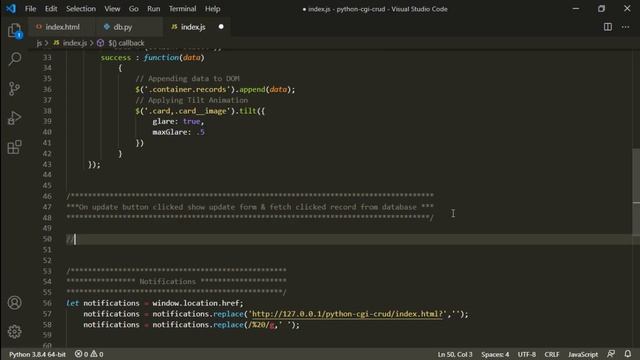Image resolution: width=640 pixels, height=360 pixels.
Task: Place cursor on line 50 comment
Action: click(x=70, y=239)
